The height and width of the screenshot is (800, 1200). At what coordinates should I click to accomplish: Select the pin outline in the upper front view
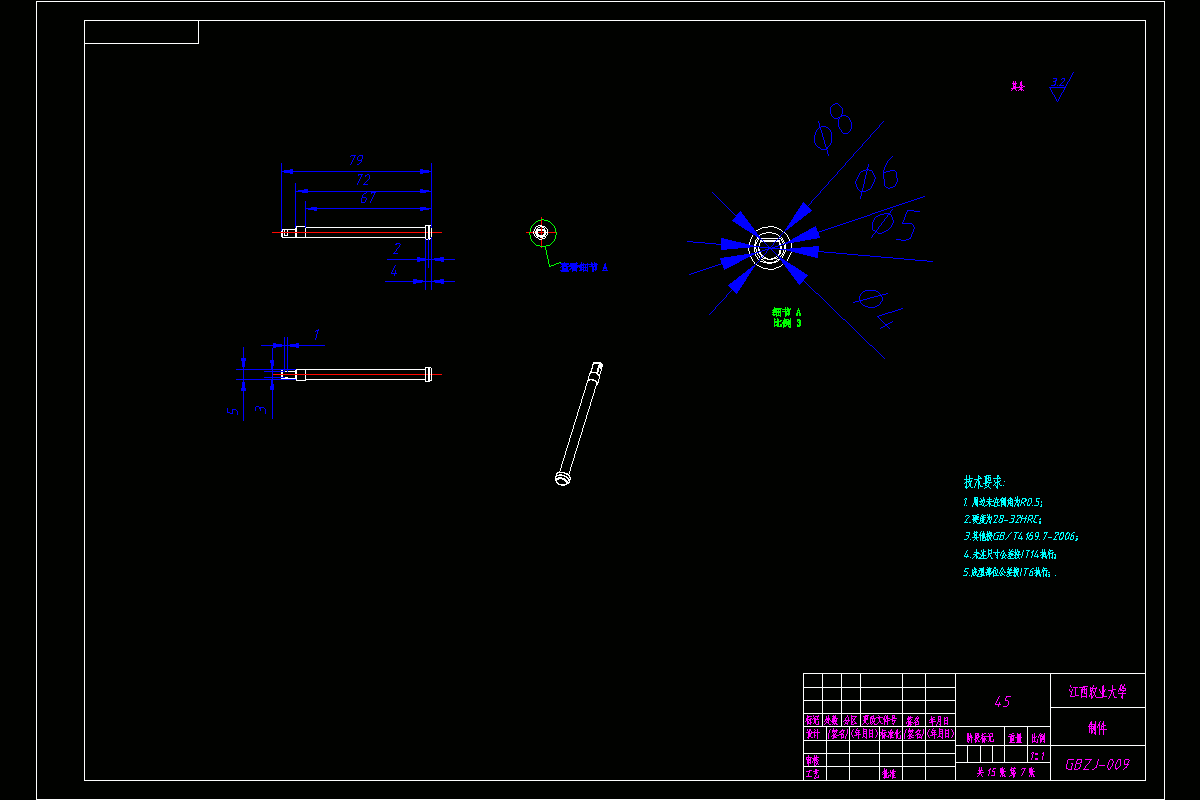tap(357, 232)
